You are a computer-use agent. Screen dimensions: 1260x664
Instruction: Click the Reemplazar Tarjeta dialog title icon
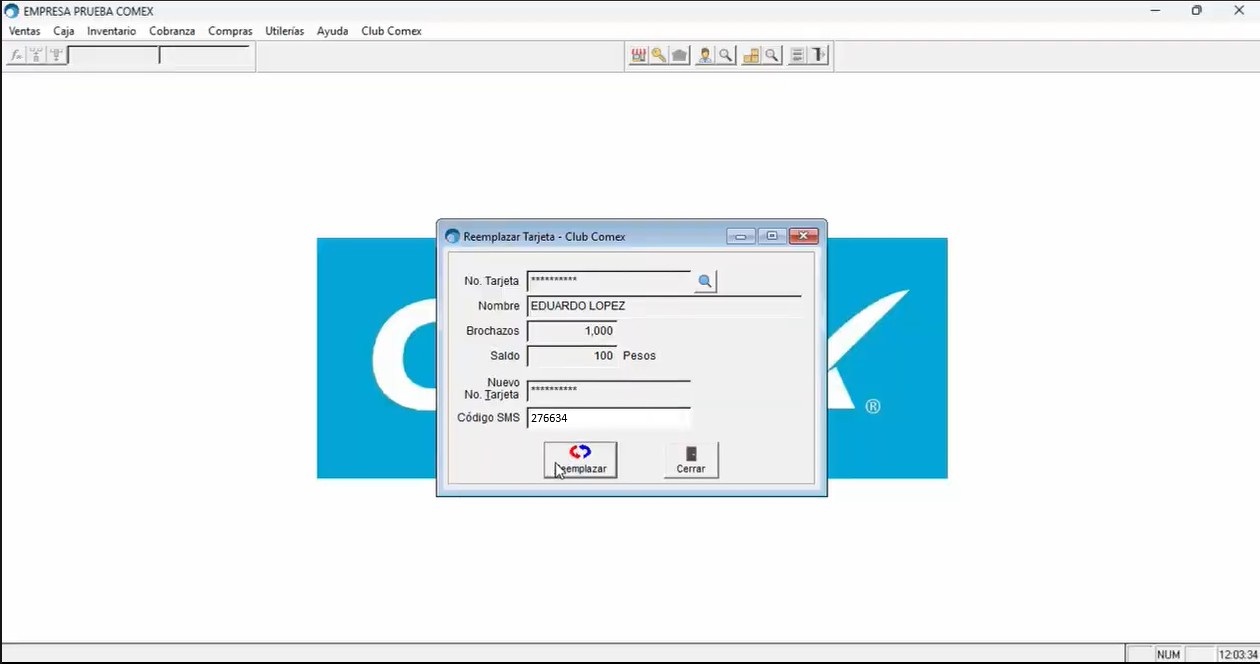point(452,237)
